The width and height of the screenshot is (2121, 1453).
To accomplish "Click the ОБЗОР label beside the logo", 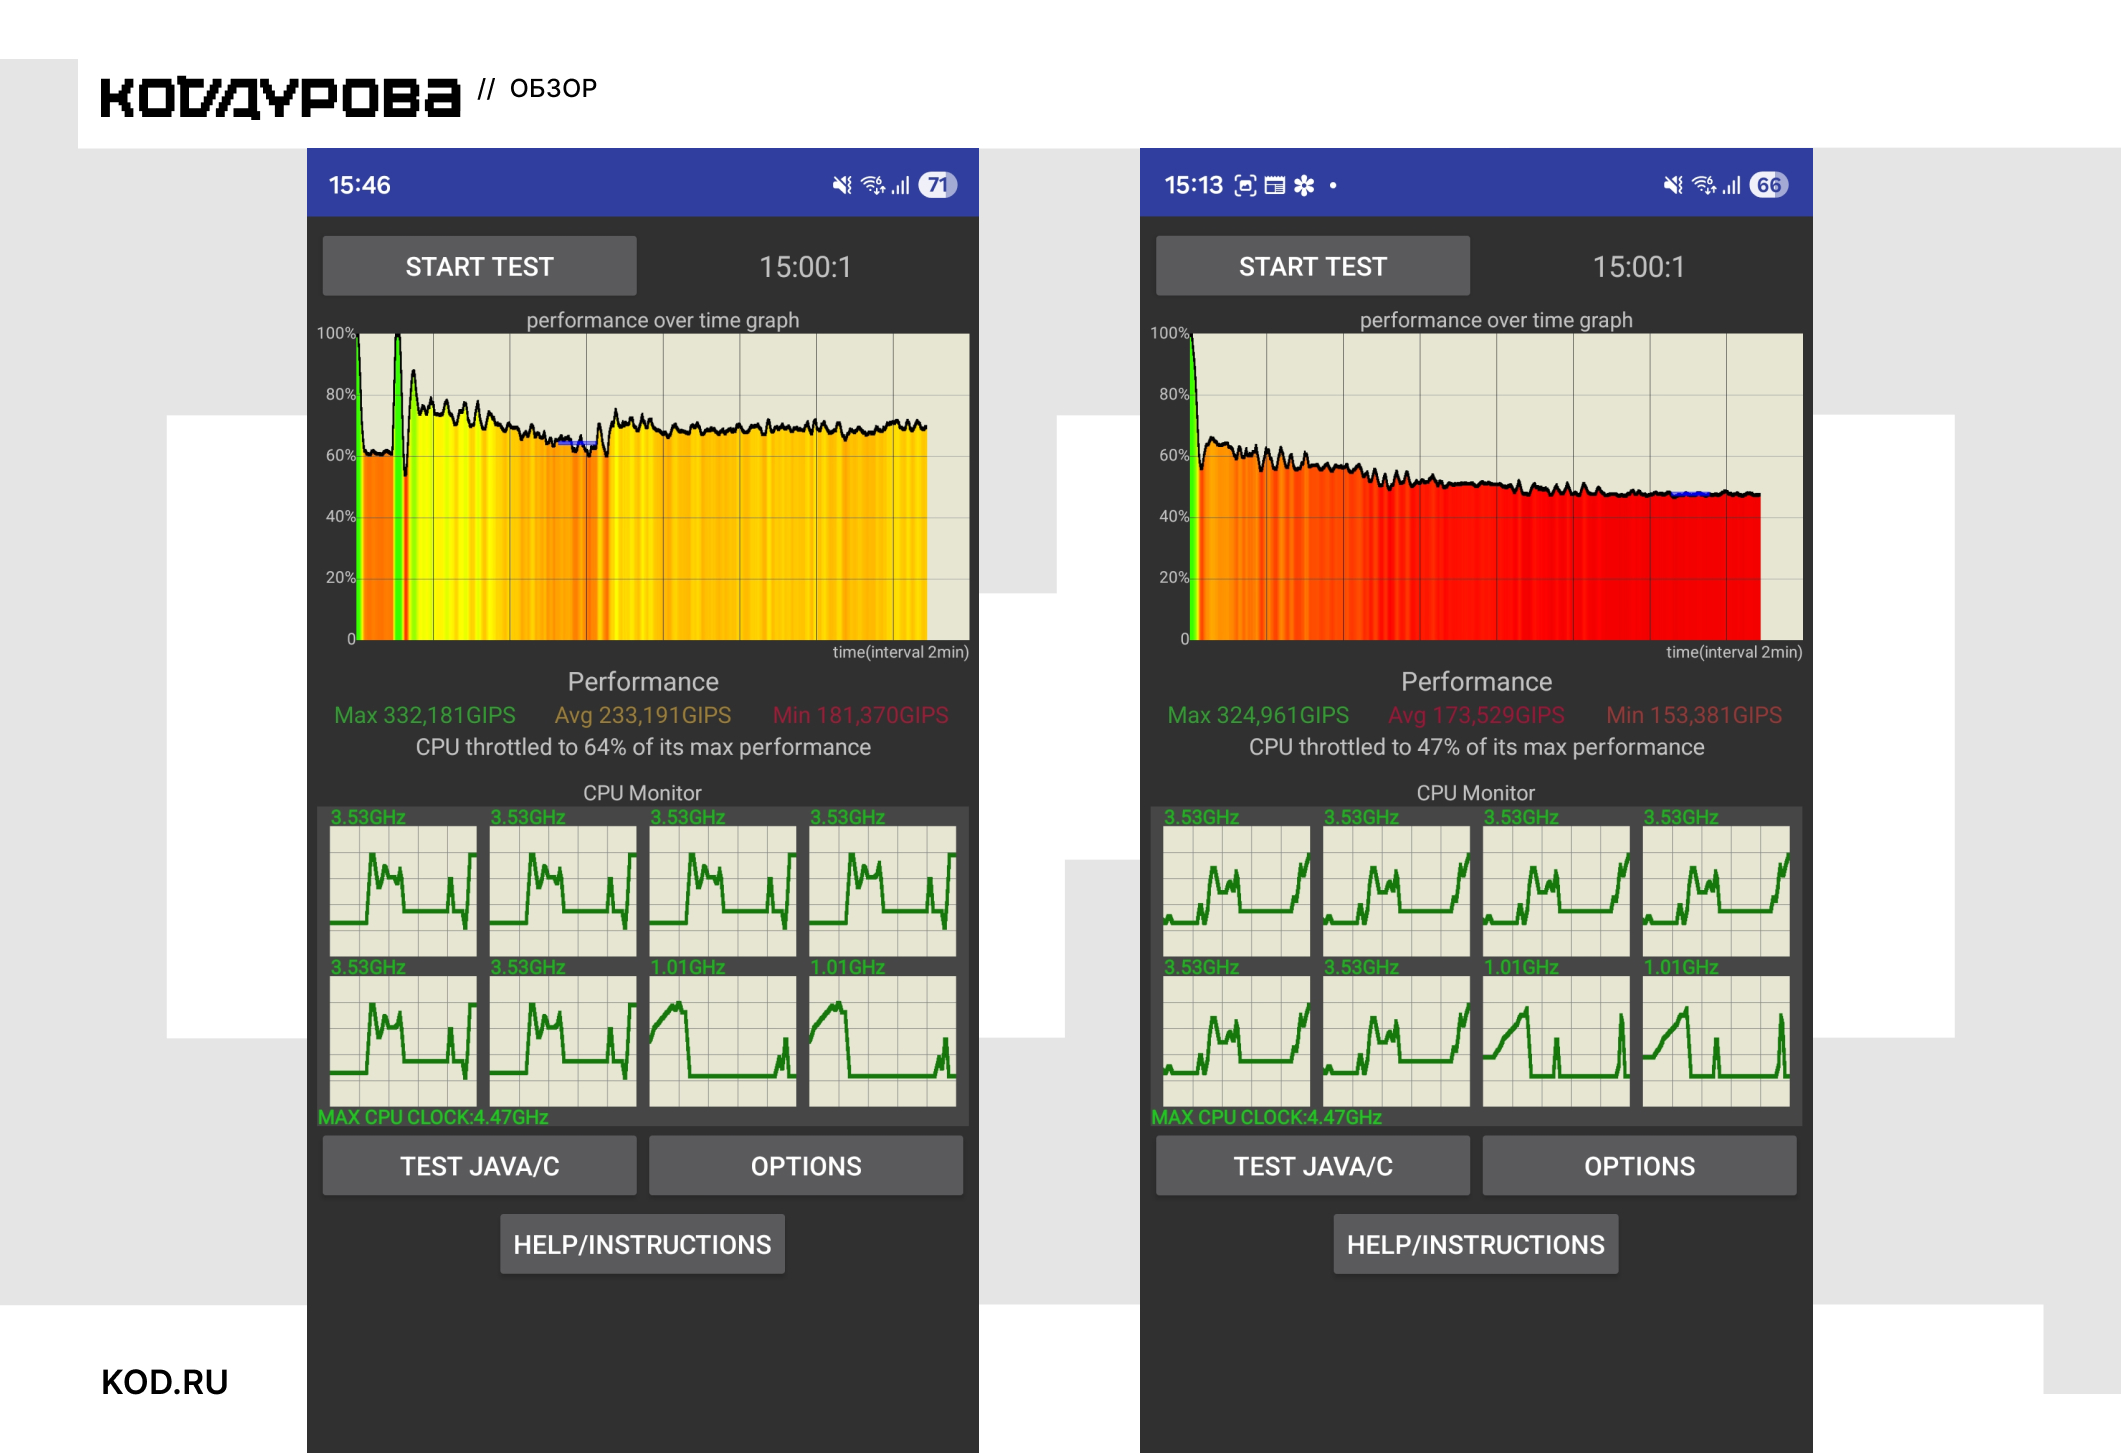I will click(553, 88).
